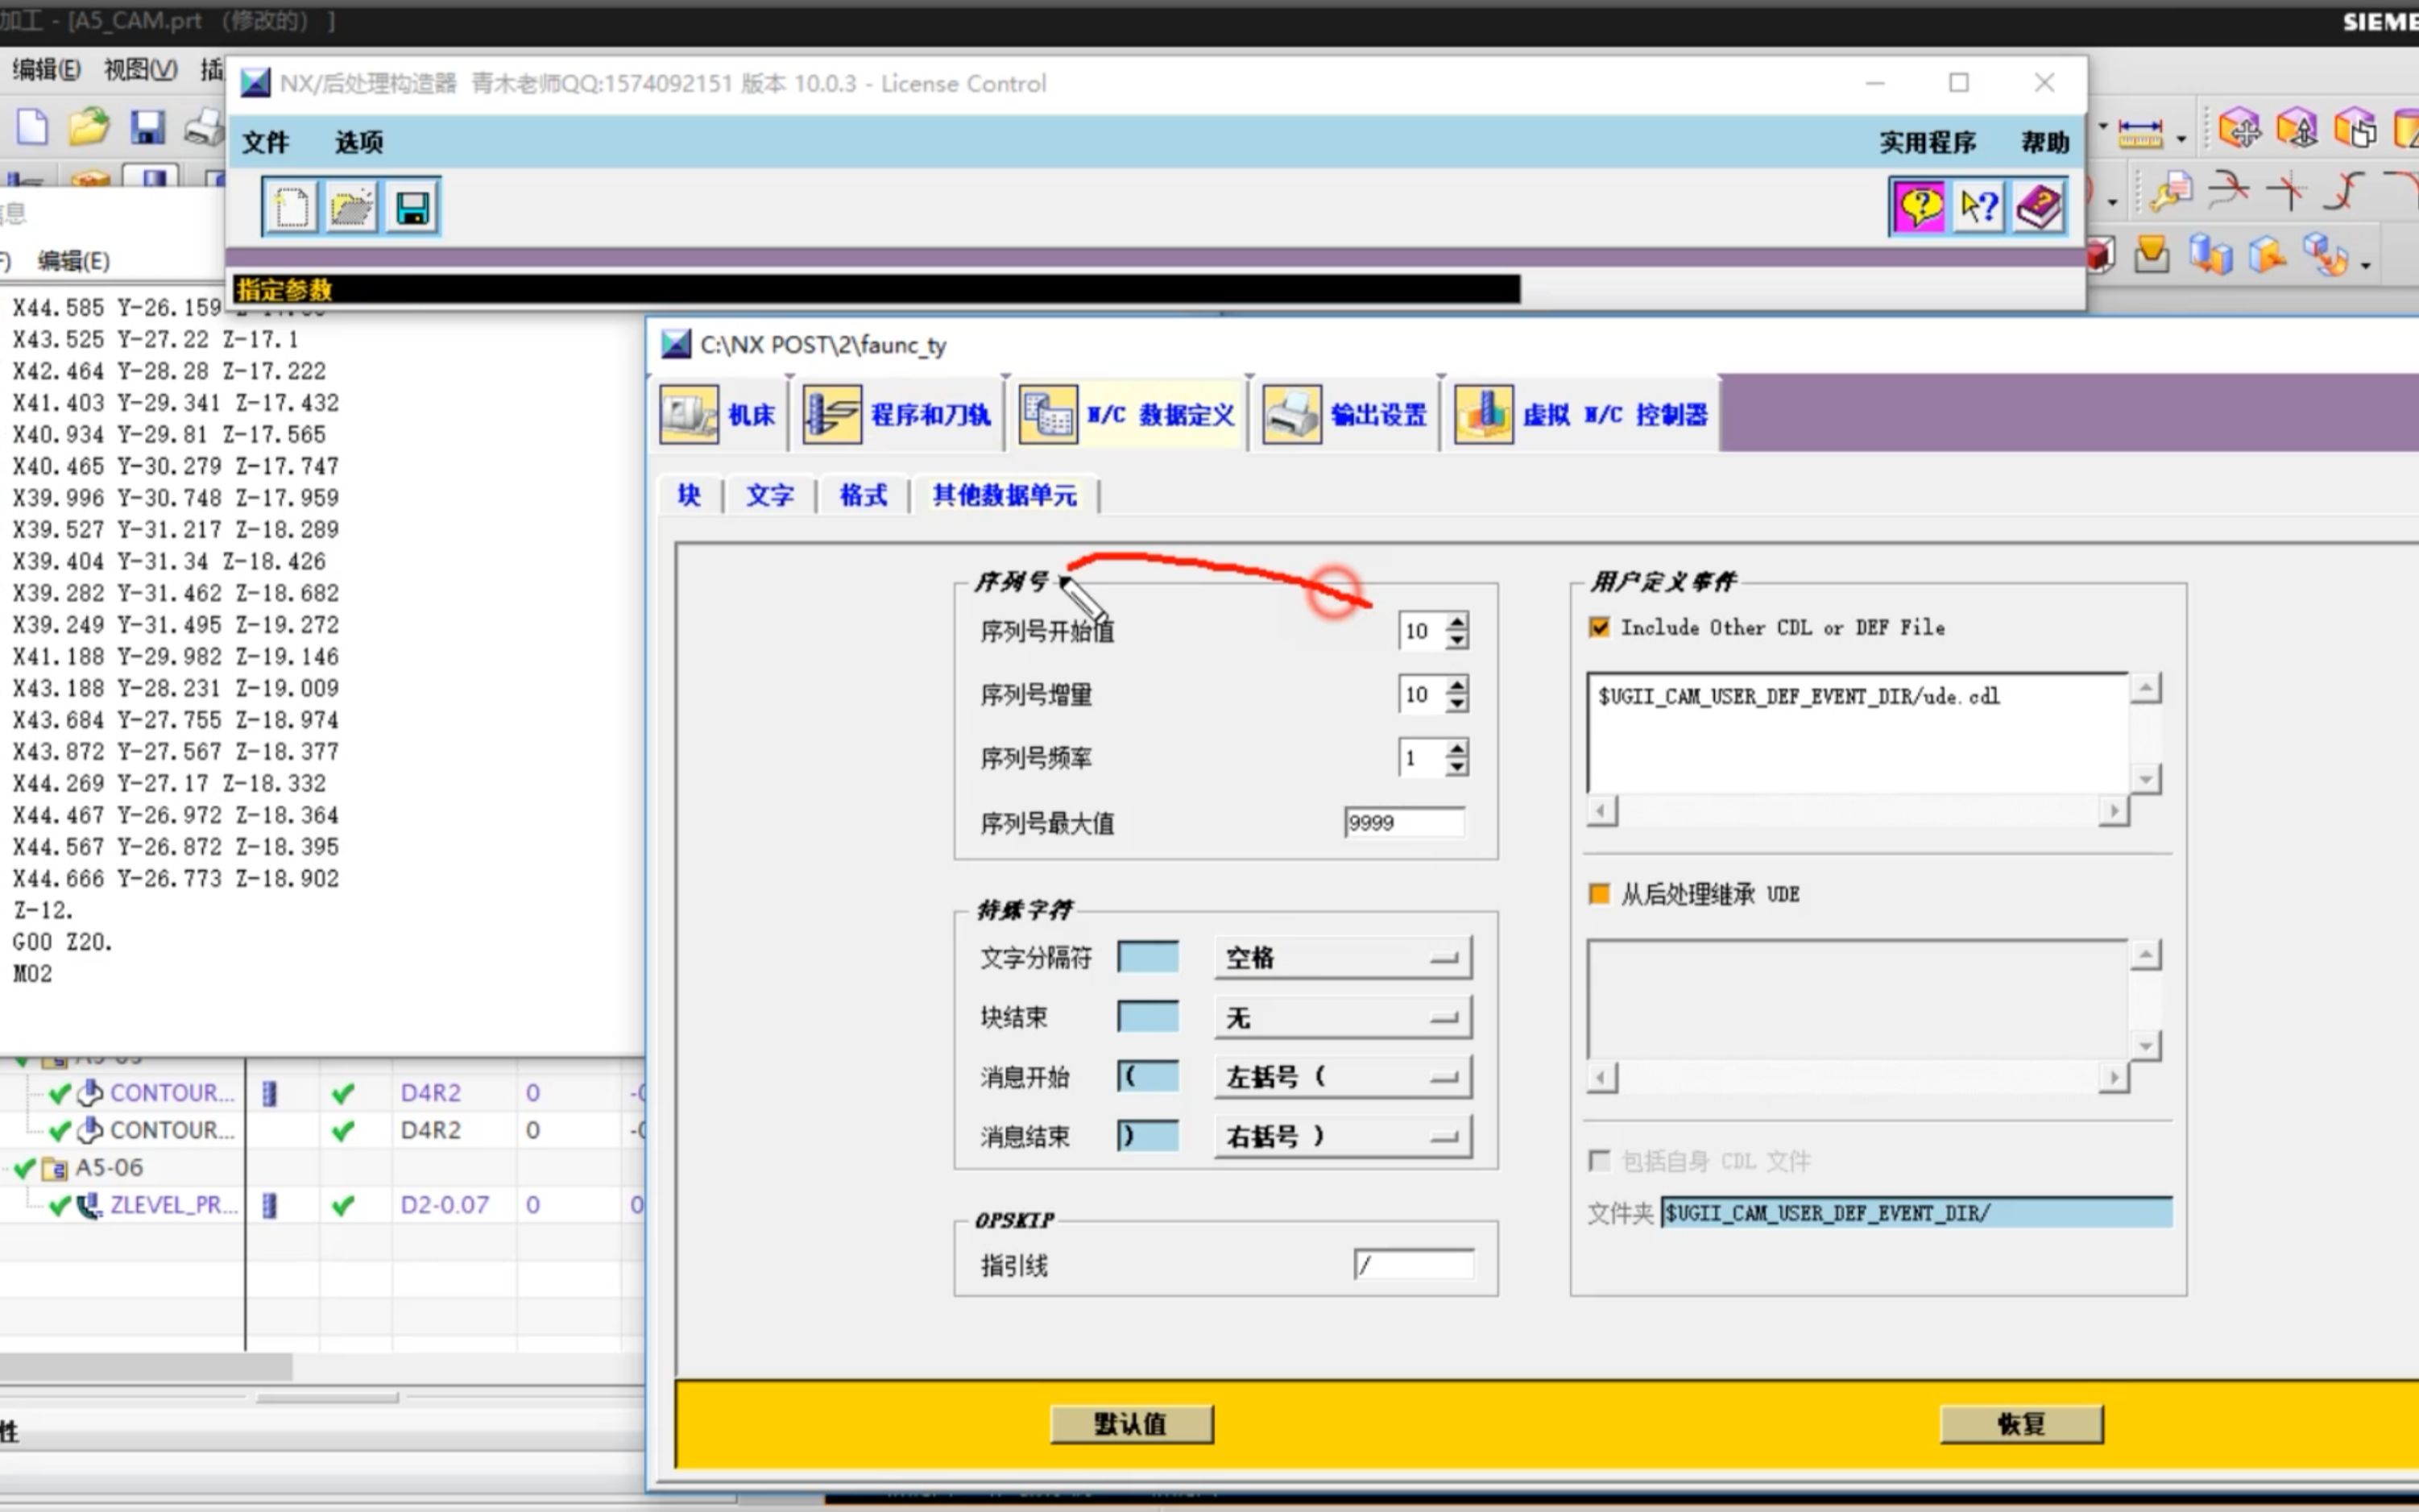2419x1512 pixels.
Task: Click the save post icon
Action: pyautogui.click(x=412, y=208)
